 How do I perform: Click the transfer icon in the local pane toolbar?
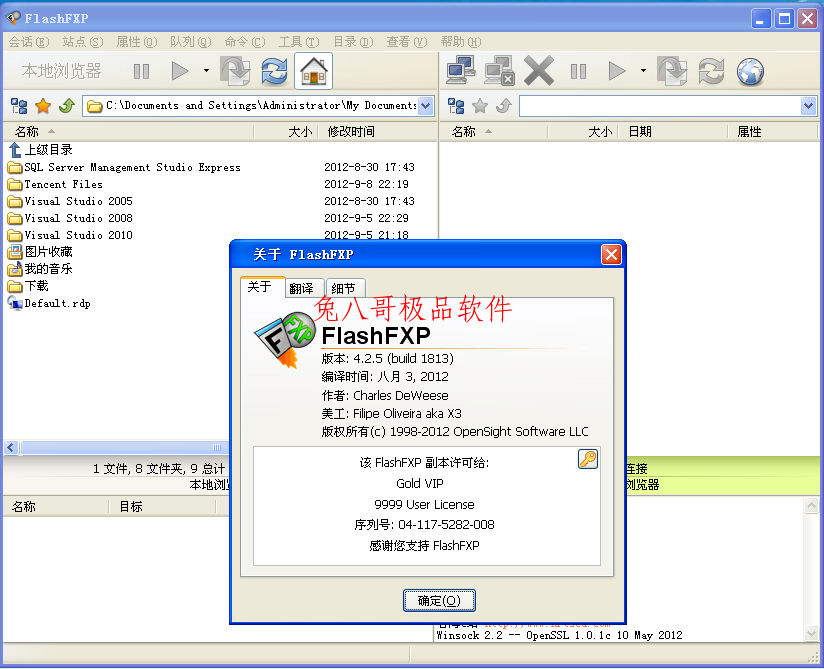pyautogui.click(x=235, y=71)
